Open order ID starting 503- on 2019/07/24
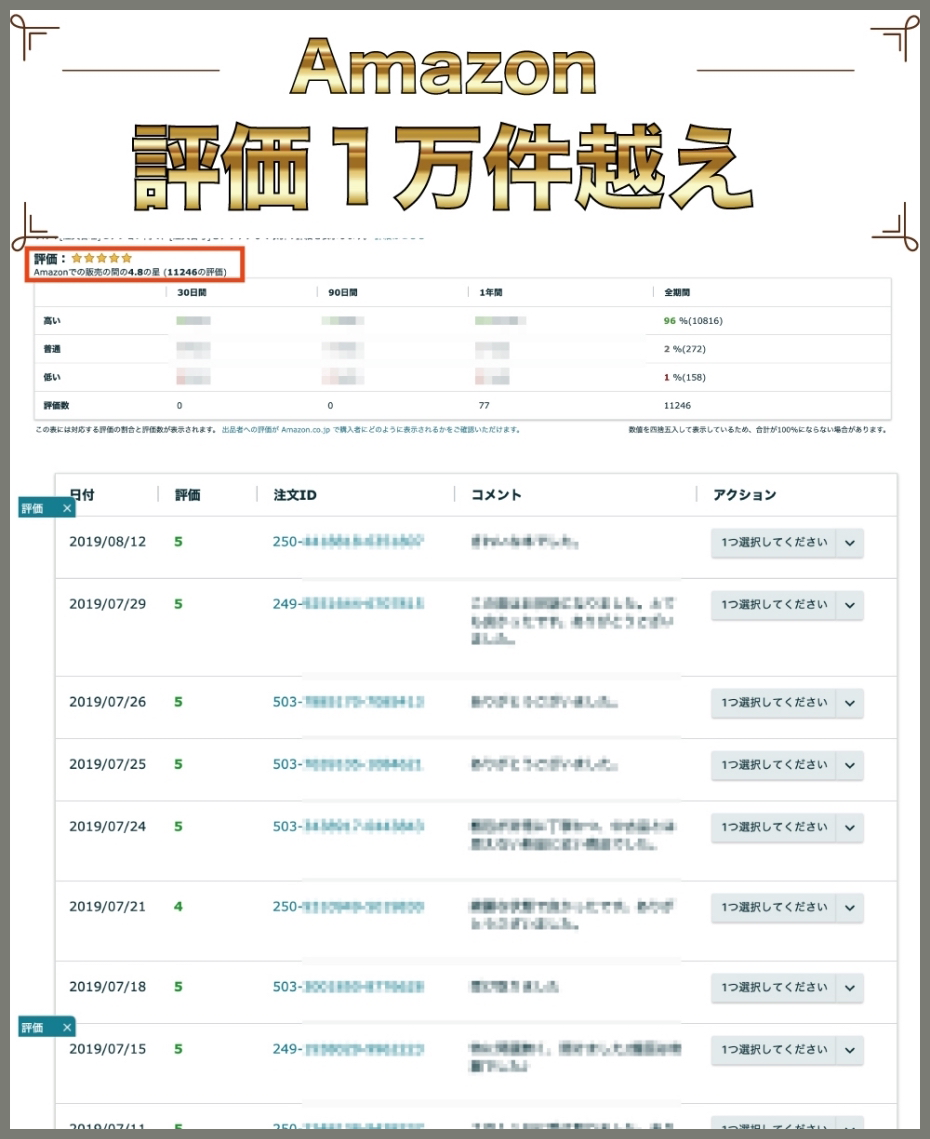This screenshot has width=930, height=1139. point(348,827)
